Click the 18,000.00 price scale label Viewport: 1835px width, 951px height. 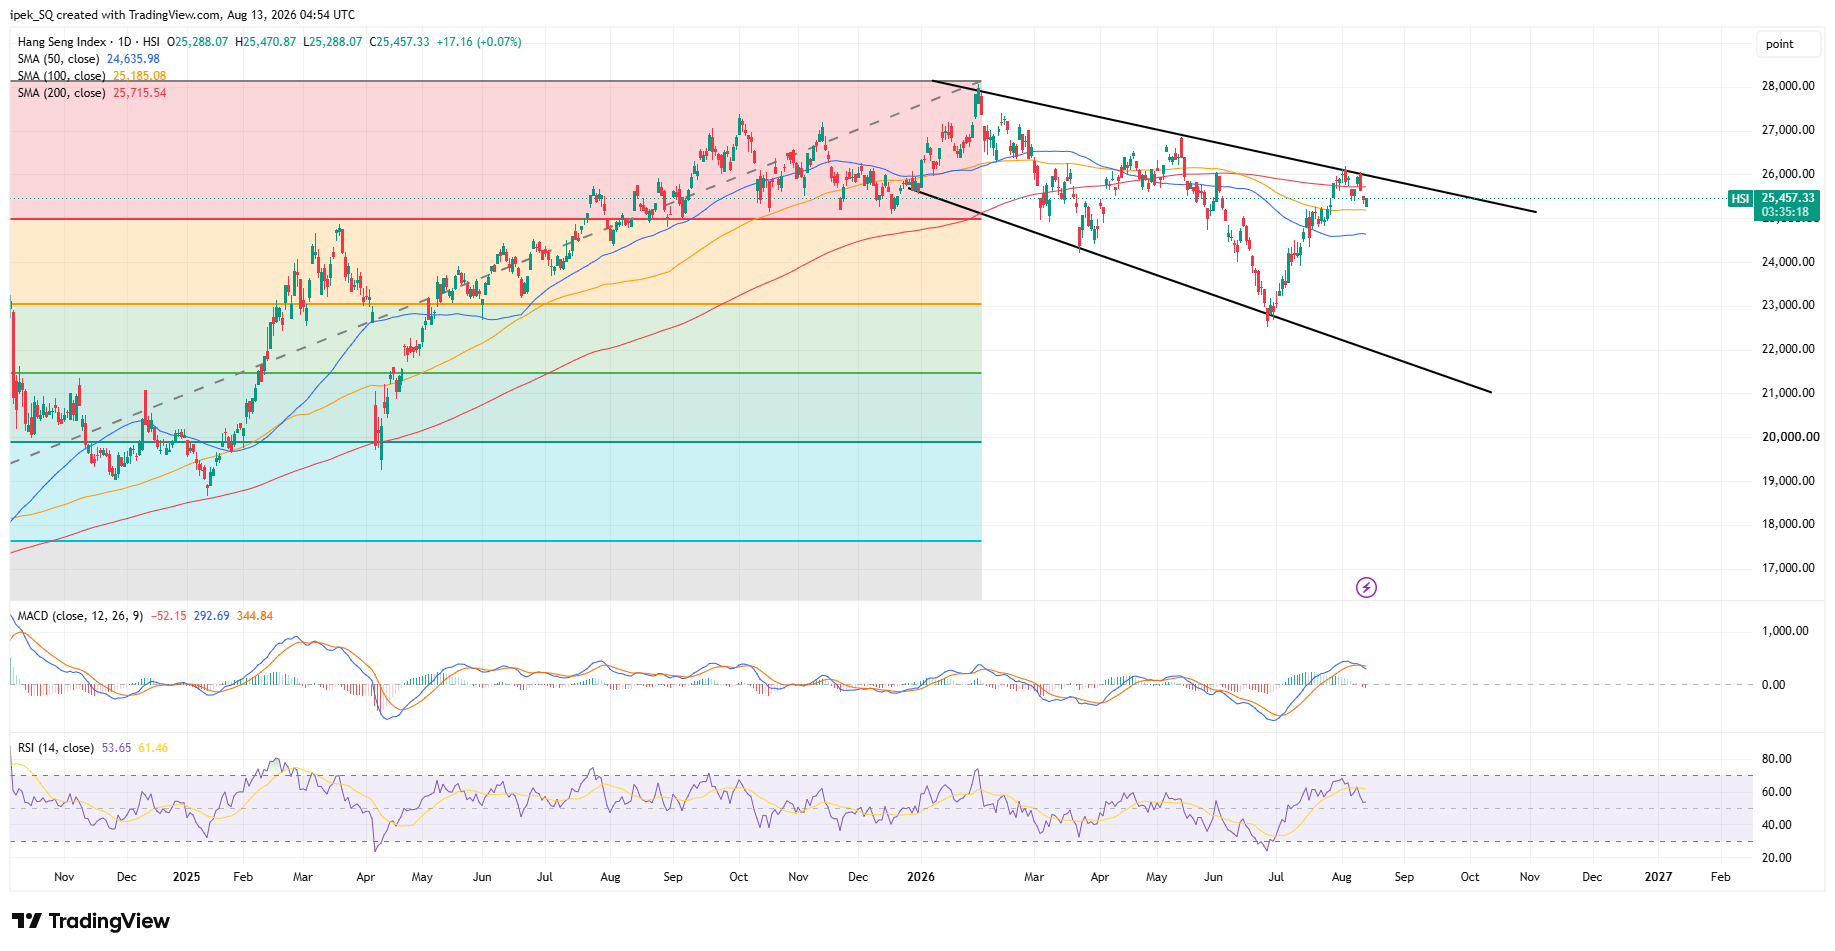click(x=1788, y=524)
